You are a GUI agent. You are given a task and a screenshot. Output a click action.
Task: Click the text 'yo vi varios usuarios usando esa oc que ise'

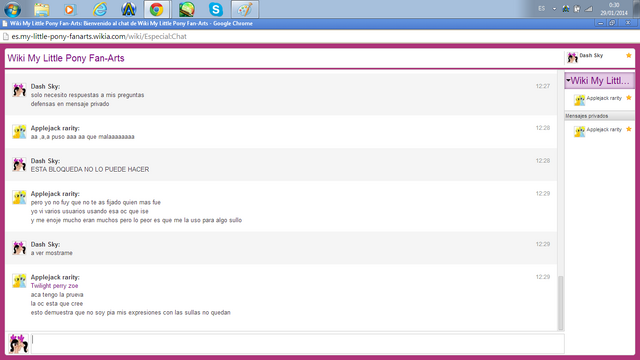(x=89, y=211)
